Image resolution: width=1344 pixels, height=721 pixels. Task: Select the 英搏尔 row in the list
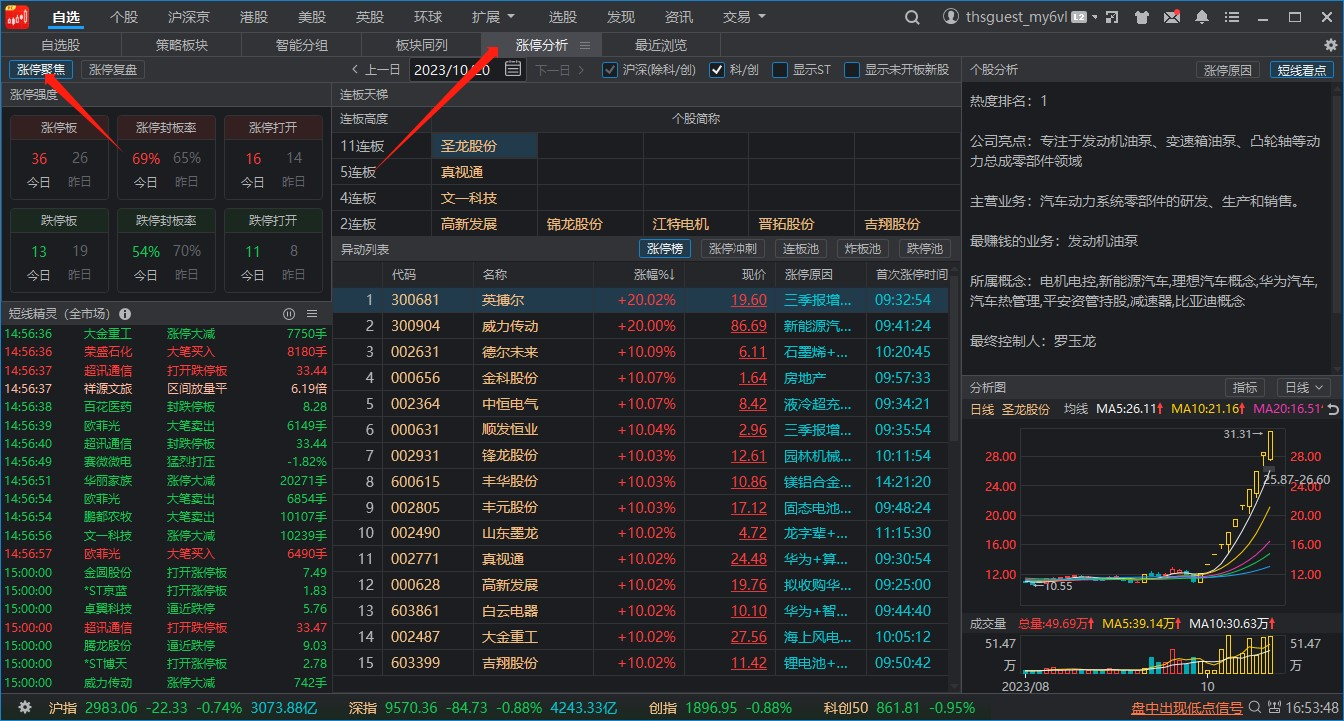pyautogui.click(x=640, y=300)
